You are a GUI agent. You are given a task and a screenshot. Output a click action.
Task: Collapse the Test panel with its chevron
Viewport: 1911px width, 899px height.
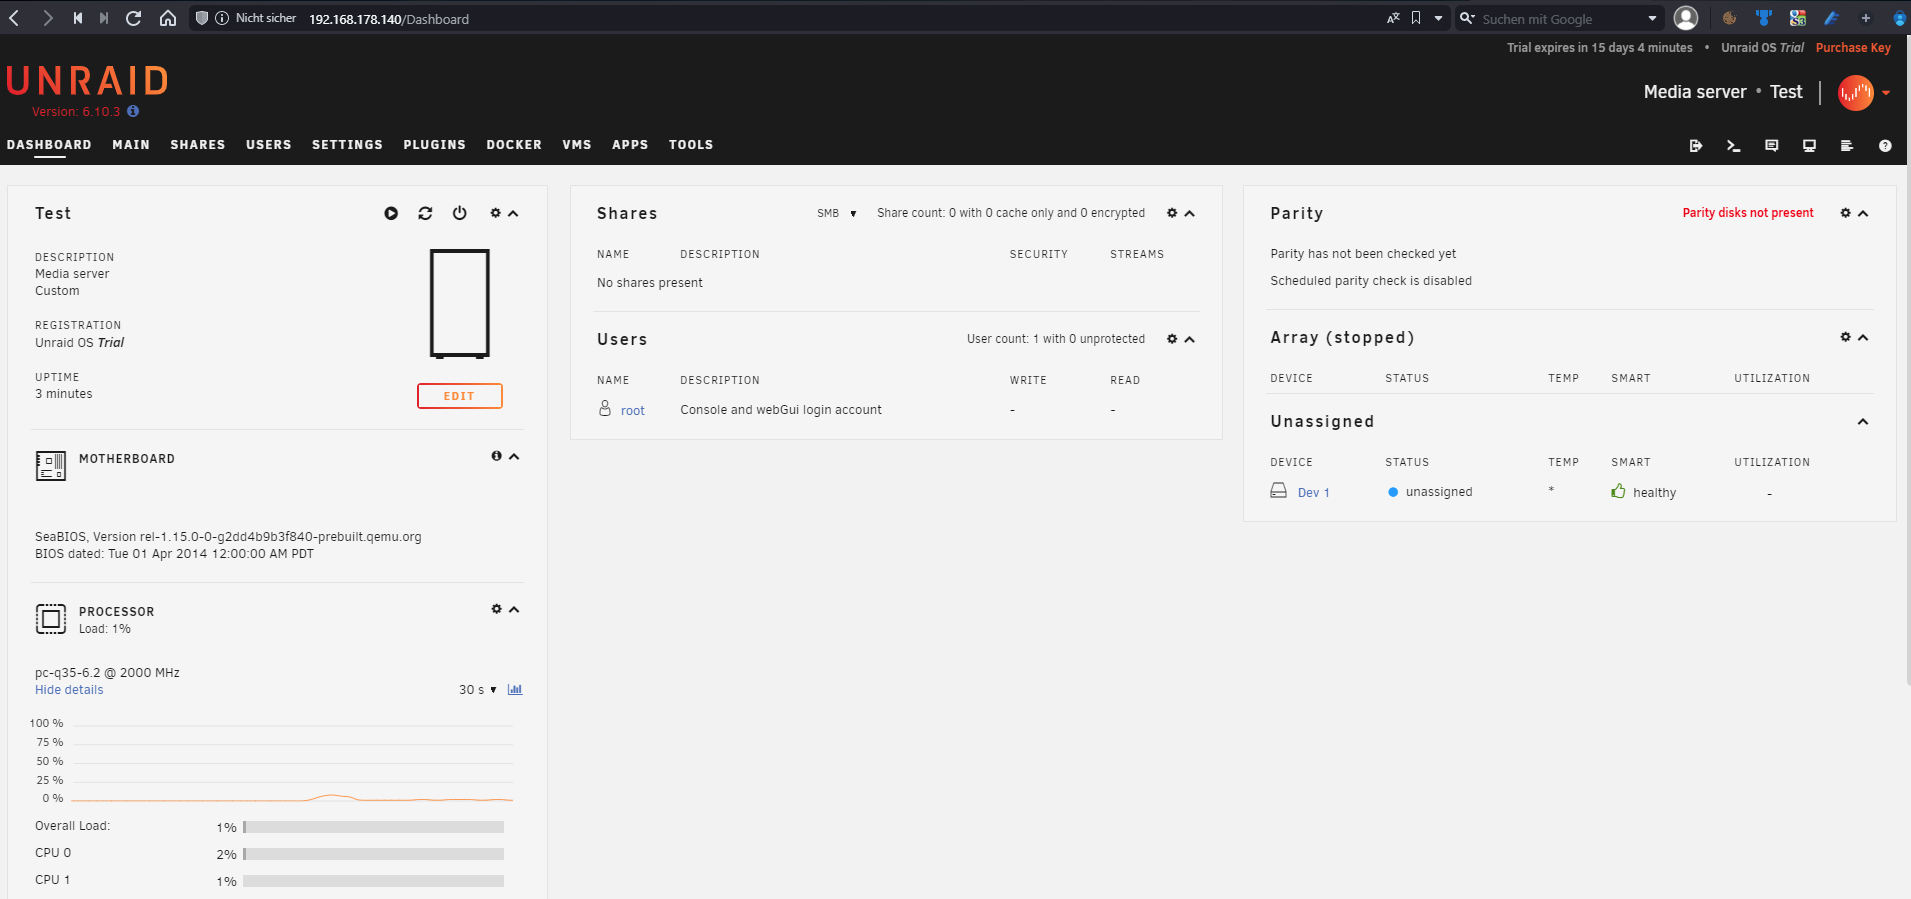pos(513,213)
